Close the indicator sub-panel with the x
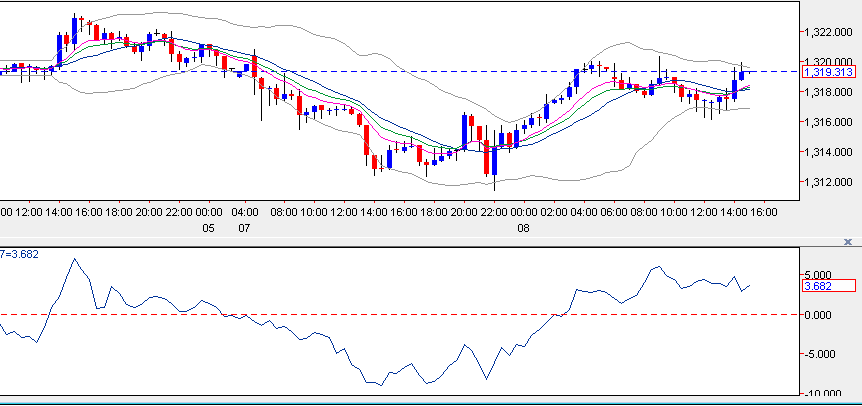Viewport: 862px width, 406px height. (x=848, y=242)
